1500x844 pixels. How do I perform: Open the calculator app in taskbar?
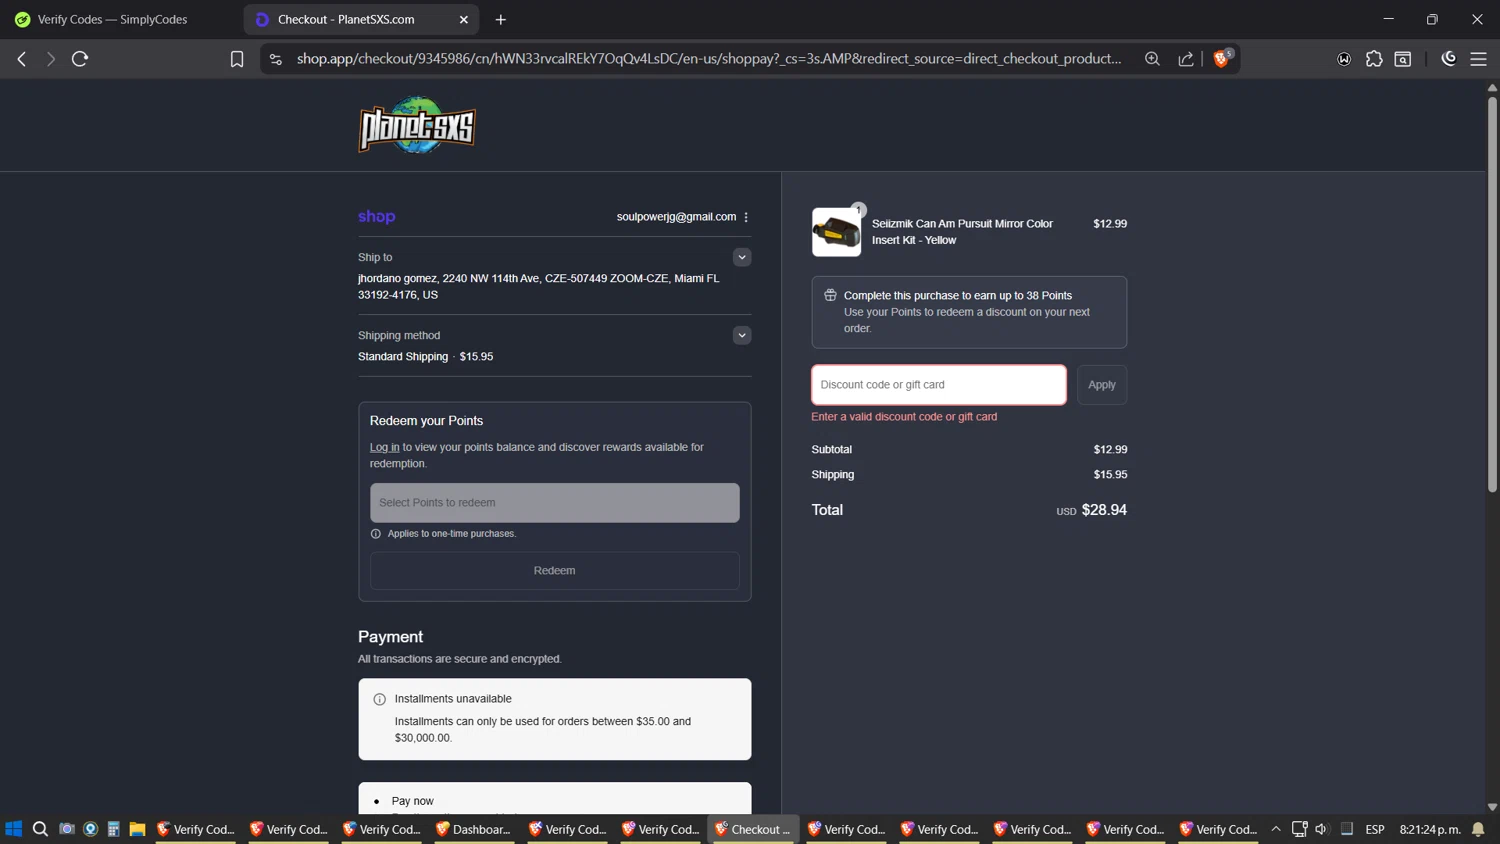point(114,829)
